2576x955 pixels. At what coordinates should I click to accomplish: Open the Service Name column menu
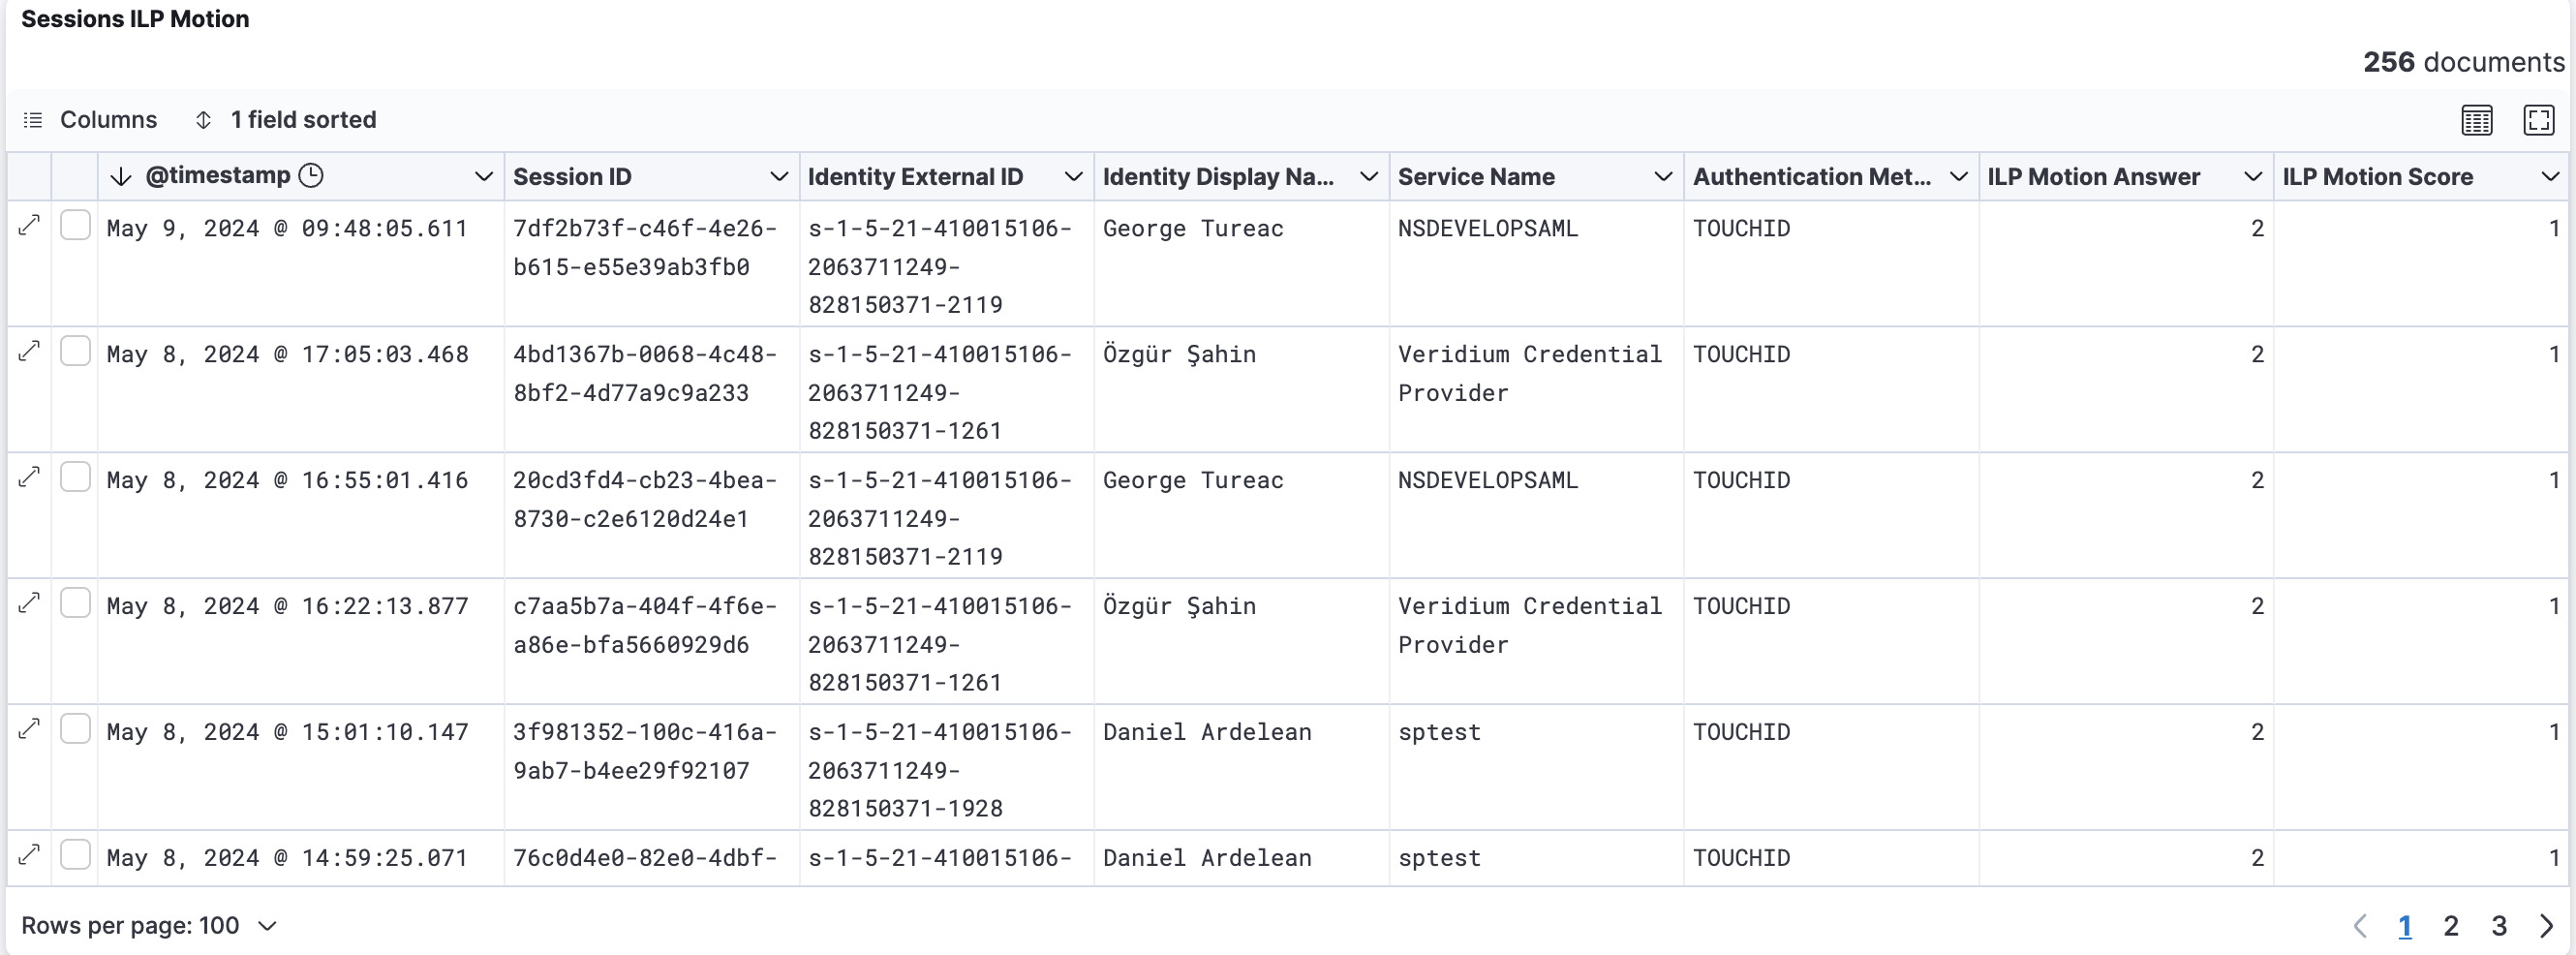point(1663,176)
